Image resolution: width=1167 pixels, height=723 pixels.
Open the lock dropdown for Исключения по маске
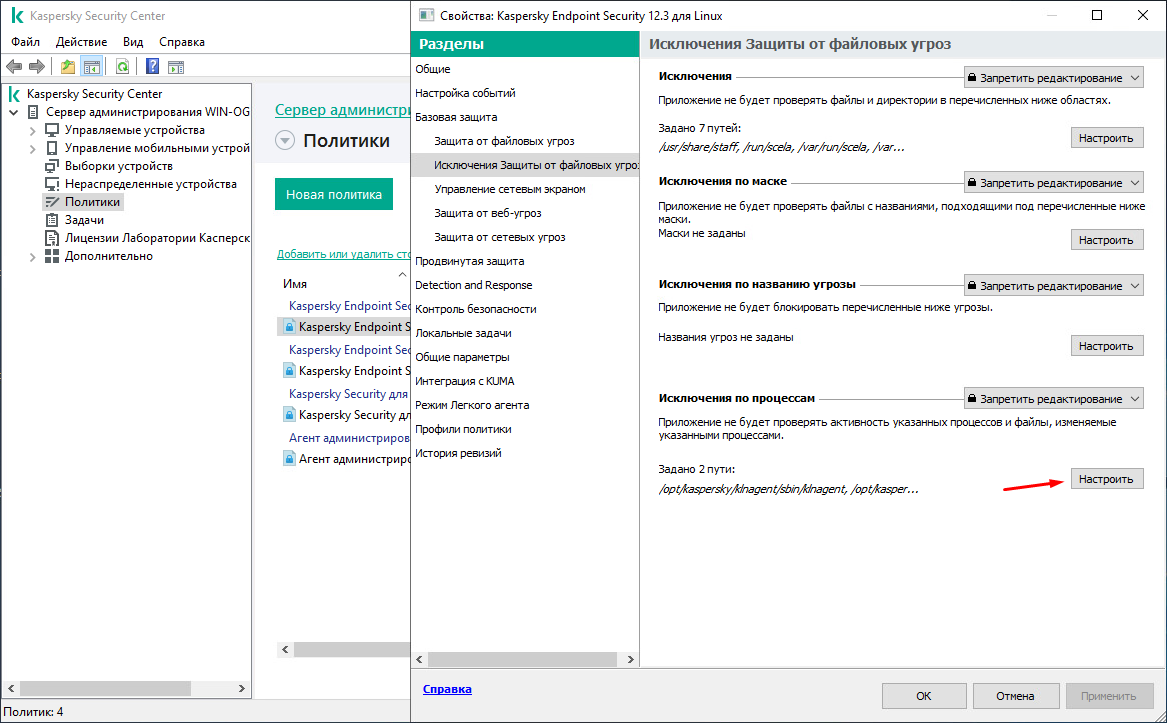tap(1054, 183)
